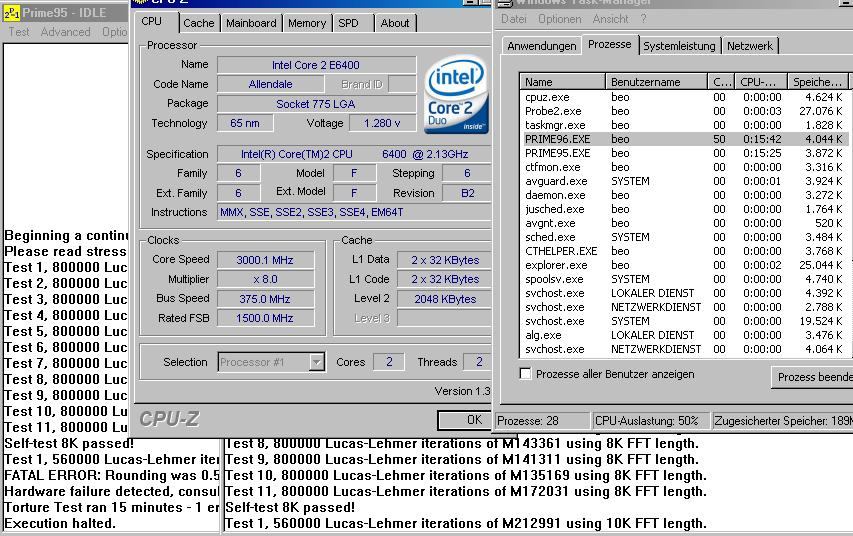Viewport: 853px width, 536px height.
Task: Select the alg.exe process row
Action: pos(684,335)
